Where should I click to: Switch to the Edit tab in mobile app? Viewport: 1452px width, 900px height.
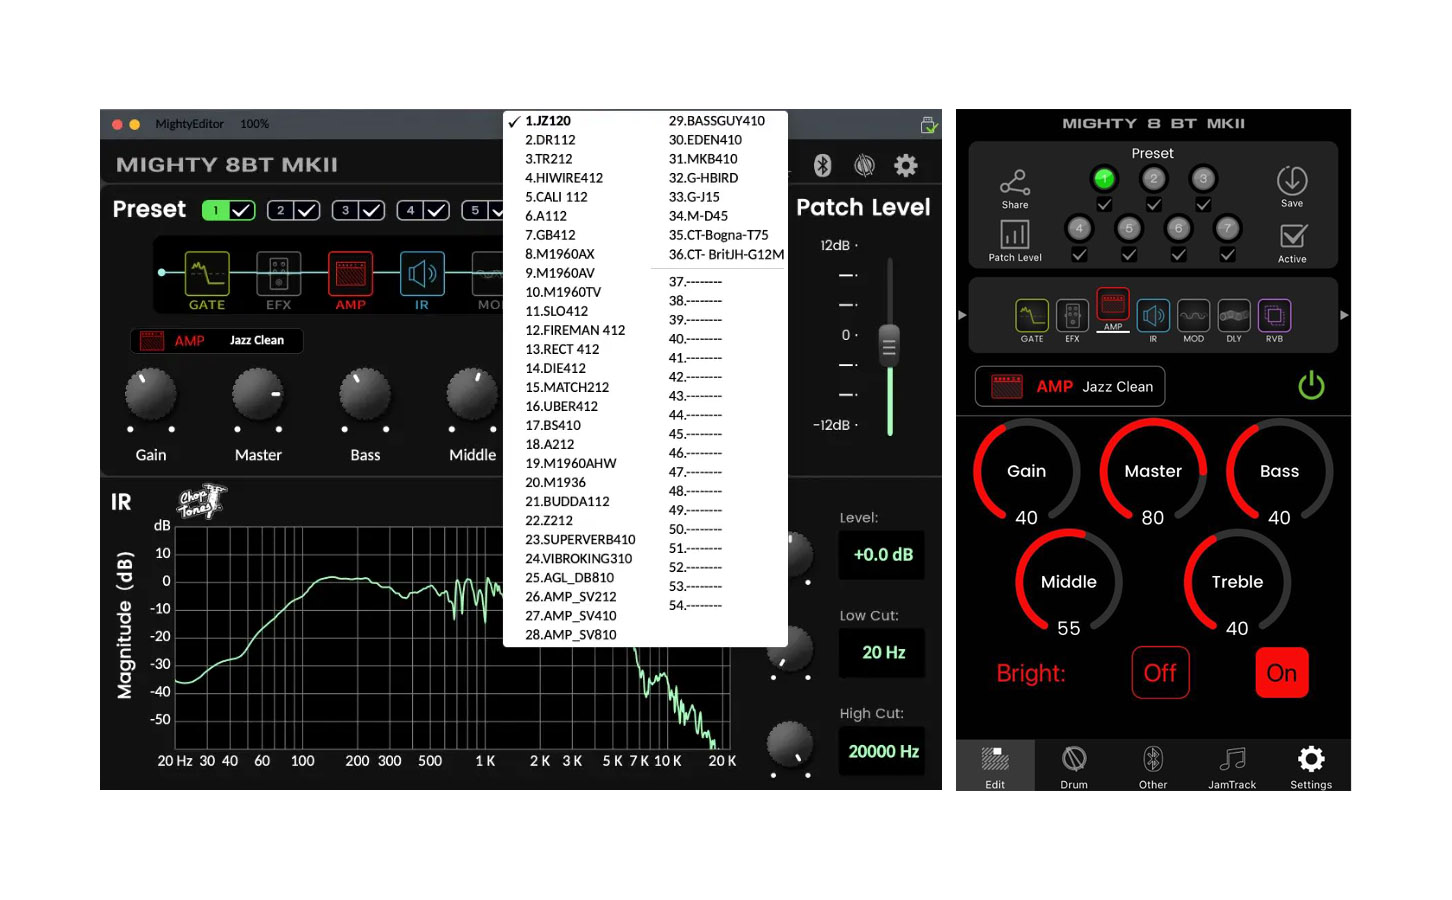(x=995, y=767)
